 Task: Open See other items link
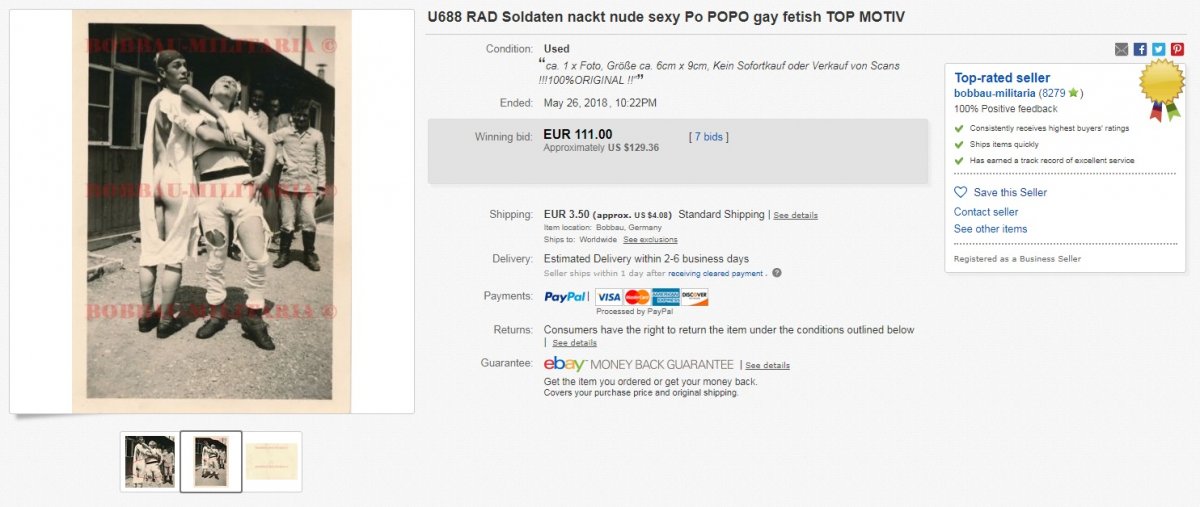pyautogui.click(x=990, y=229)
